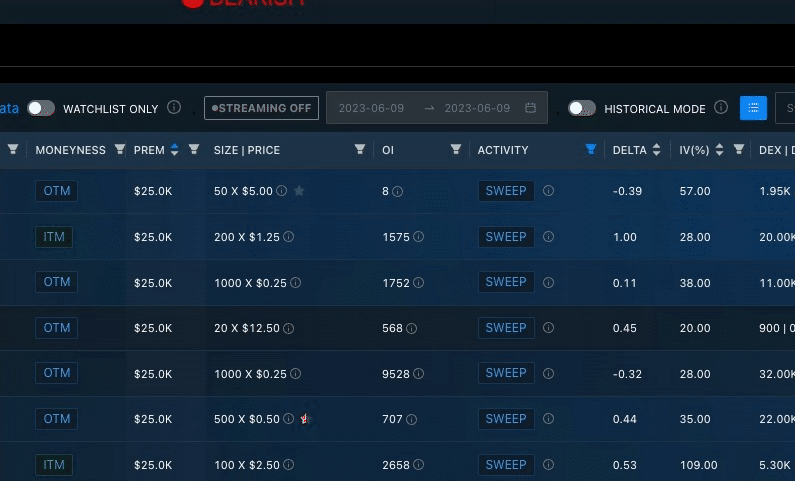Click the MONEYNESS column header
Viewport: 795px width, 481px height.
(x=70, y=150)
